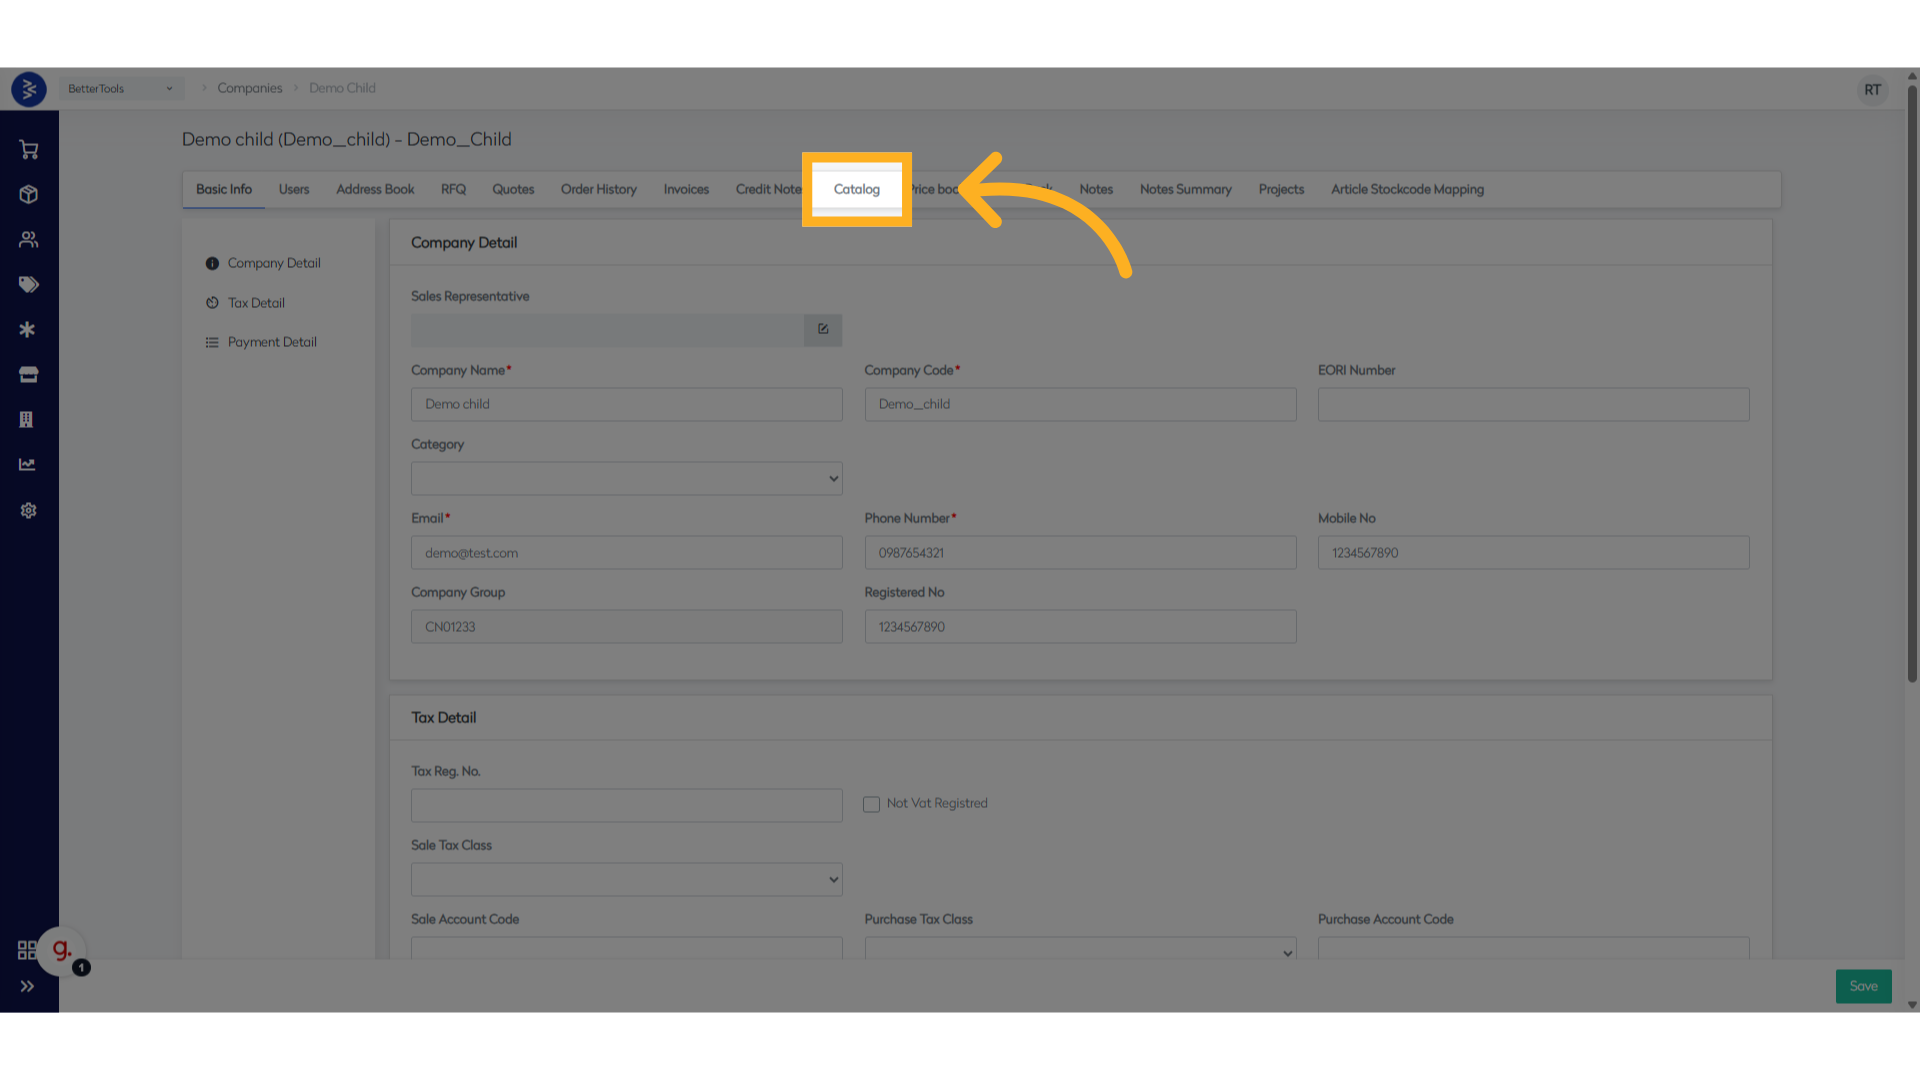Jump to Payment Detail section
Screen dimensions: 1920x1080
click(271, 342)
